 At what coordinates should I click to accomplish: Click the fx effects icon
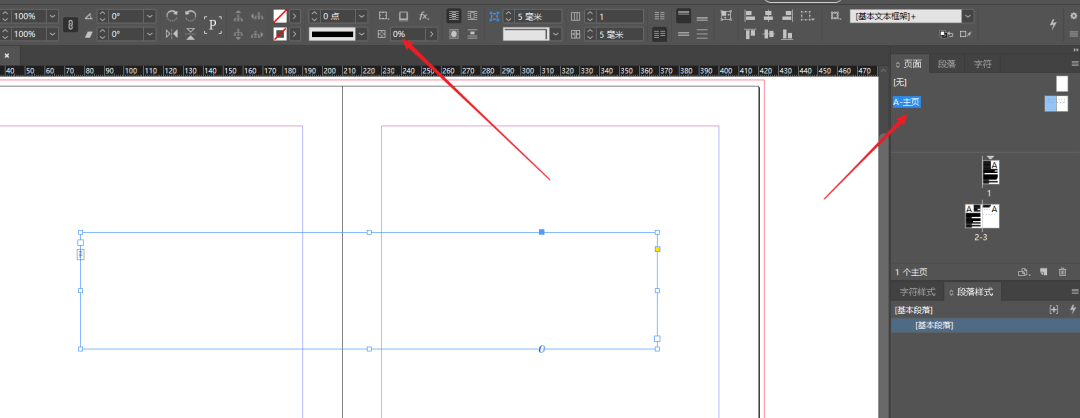(x=424, y=16)
